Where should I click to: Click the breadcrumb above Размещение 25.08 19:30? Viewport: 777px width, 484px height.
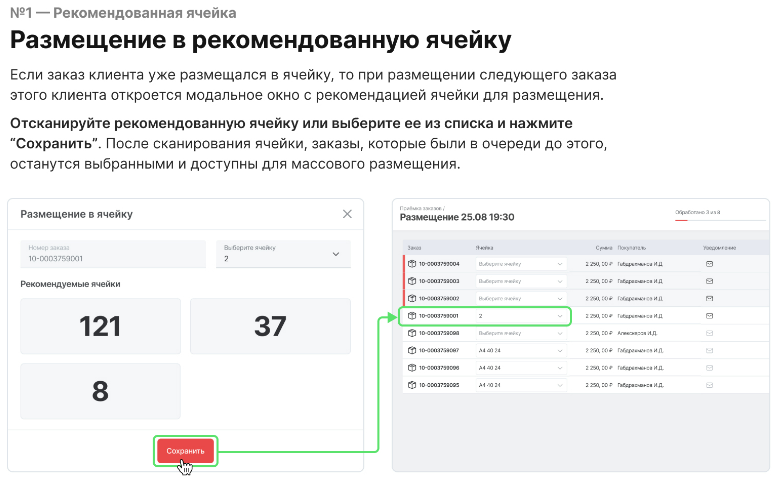[x=422, y=209]
